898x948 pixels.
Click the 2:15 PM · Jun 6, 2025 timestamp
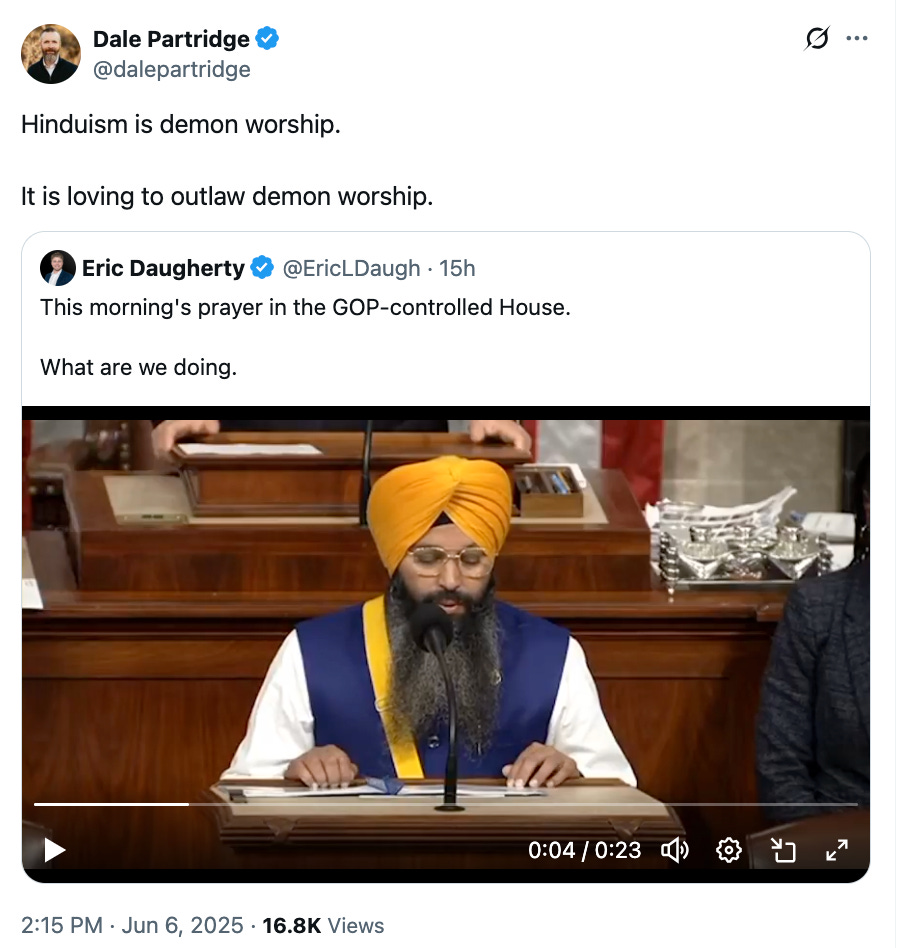point(132,926)
